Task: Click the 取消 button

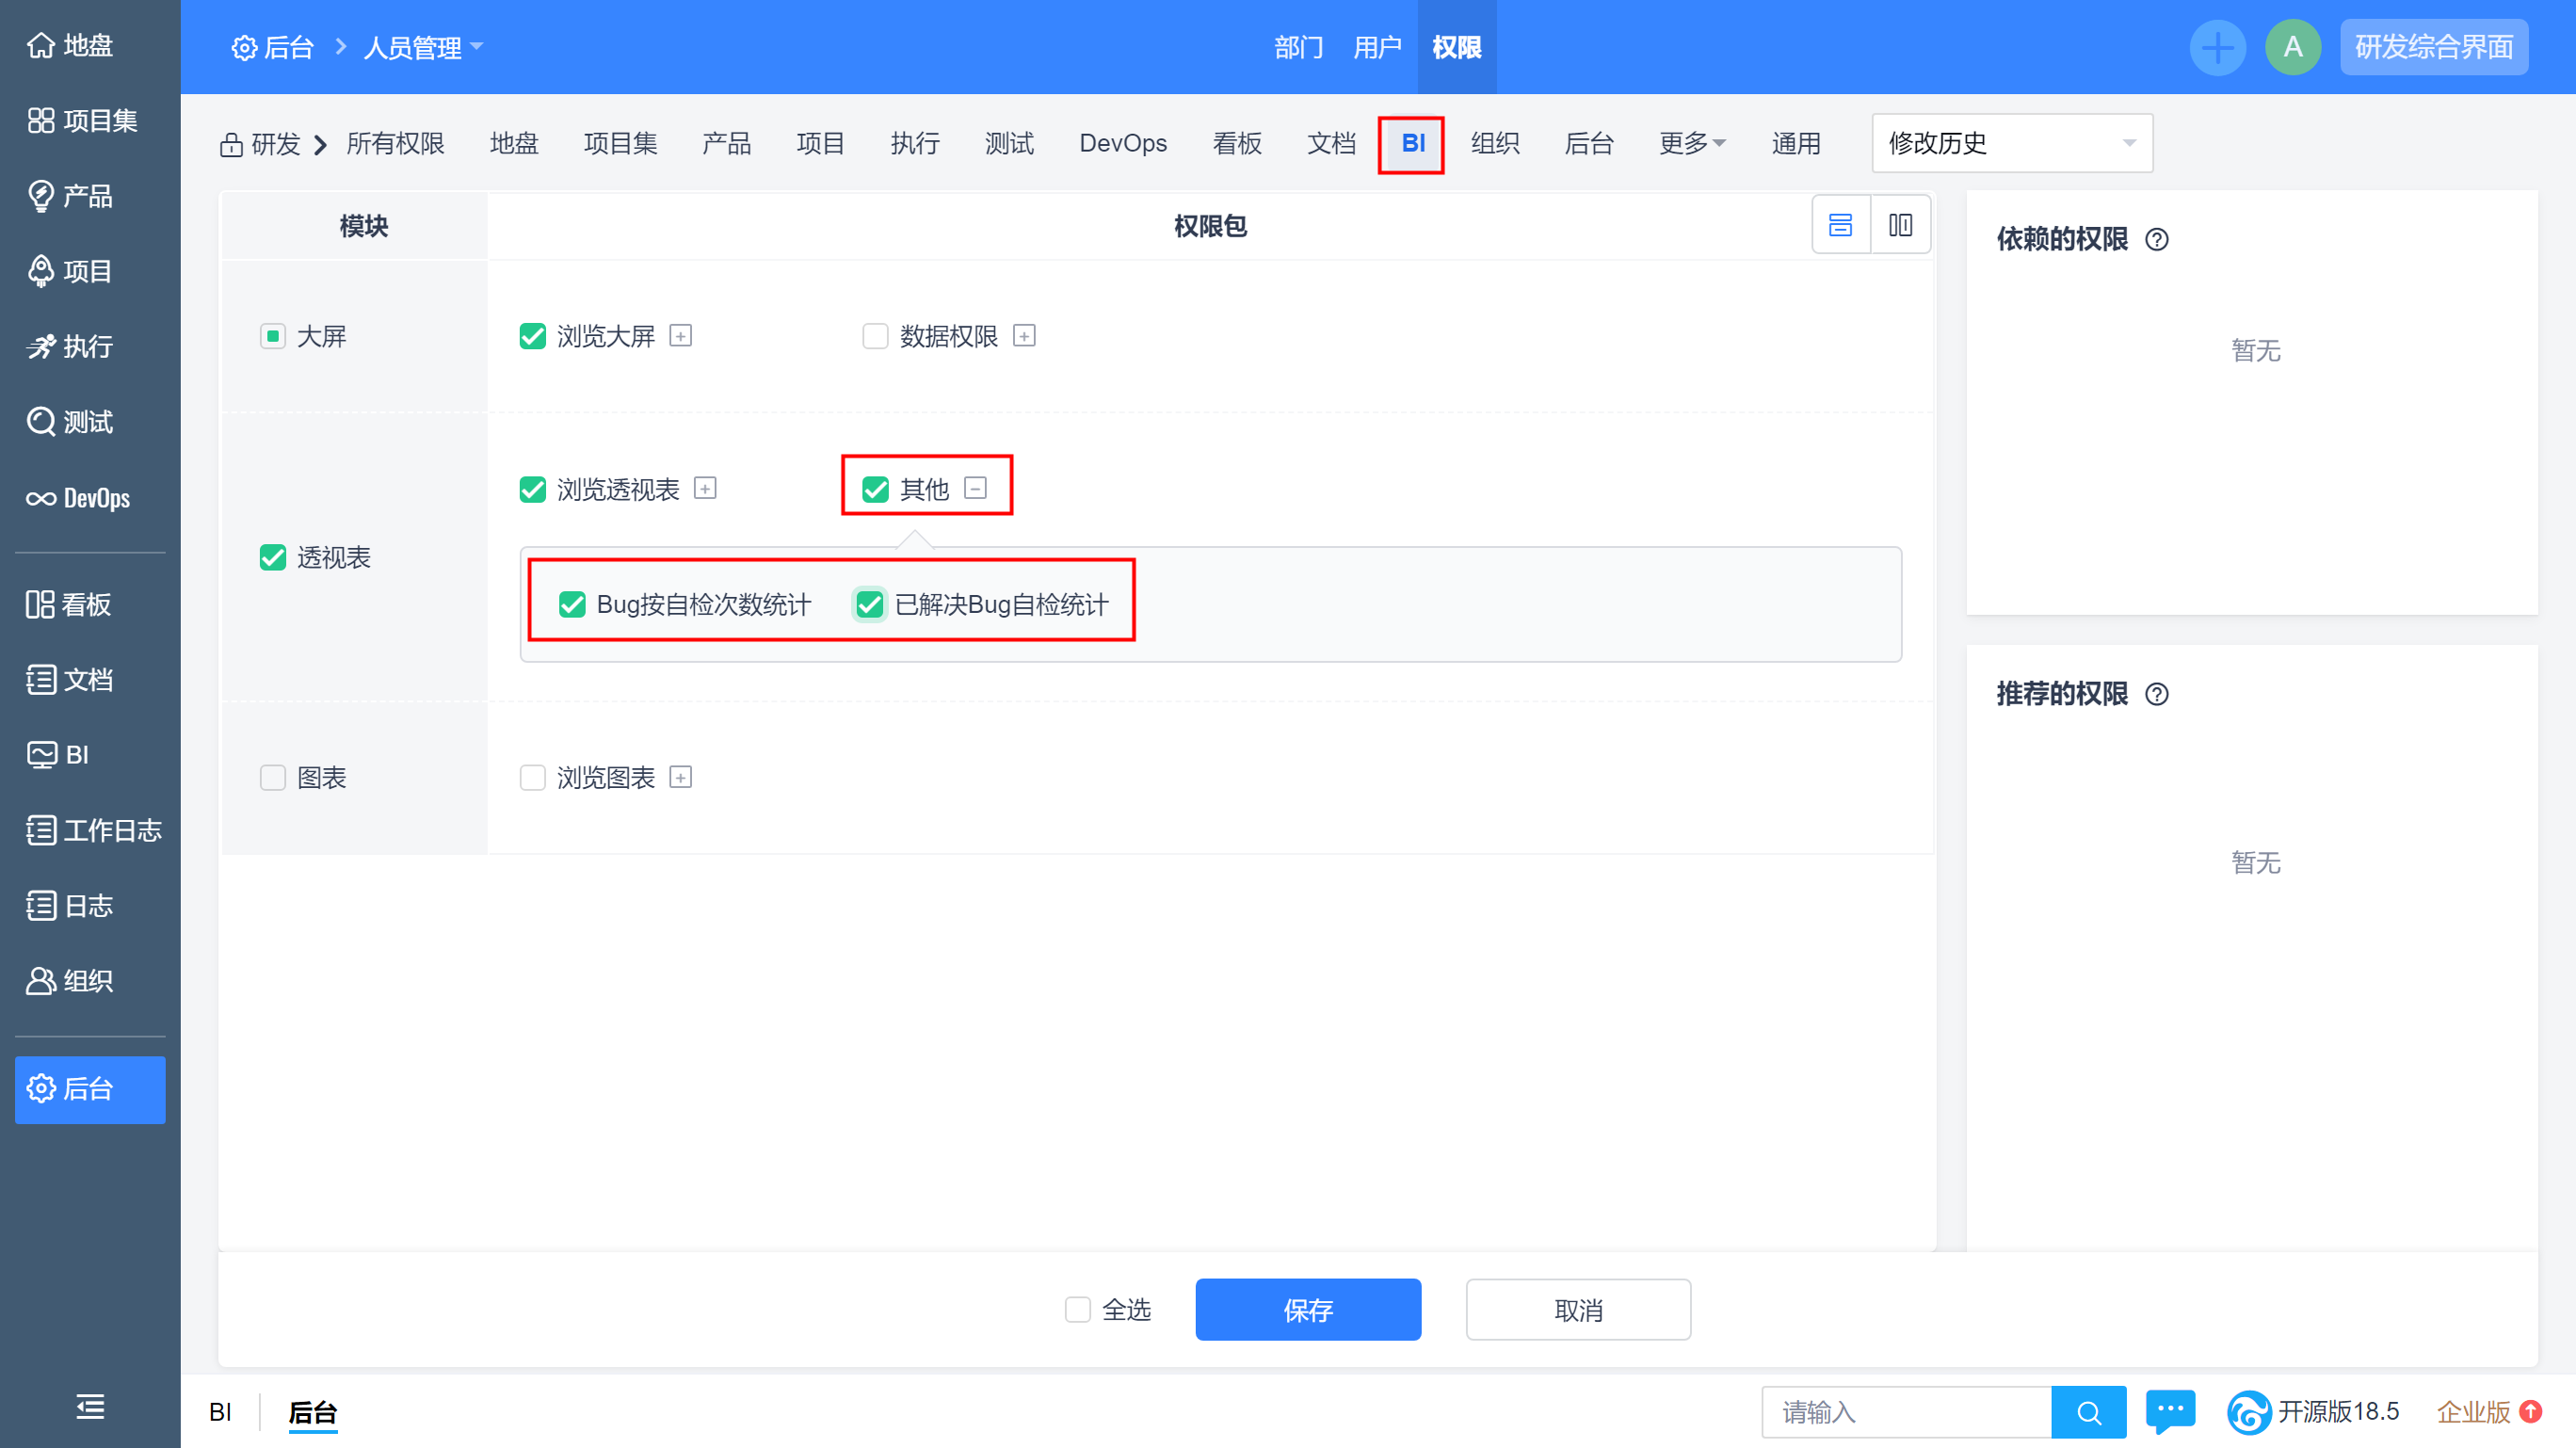Action: [1578, 1310]
